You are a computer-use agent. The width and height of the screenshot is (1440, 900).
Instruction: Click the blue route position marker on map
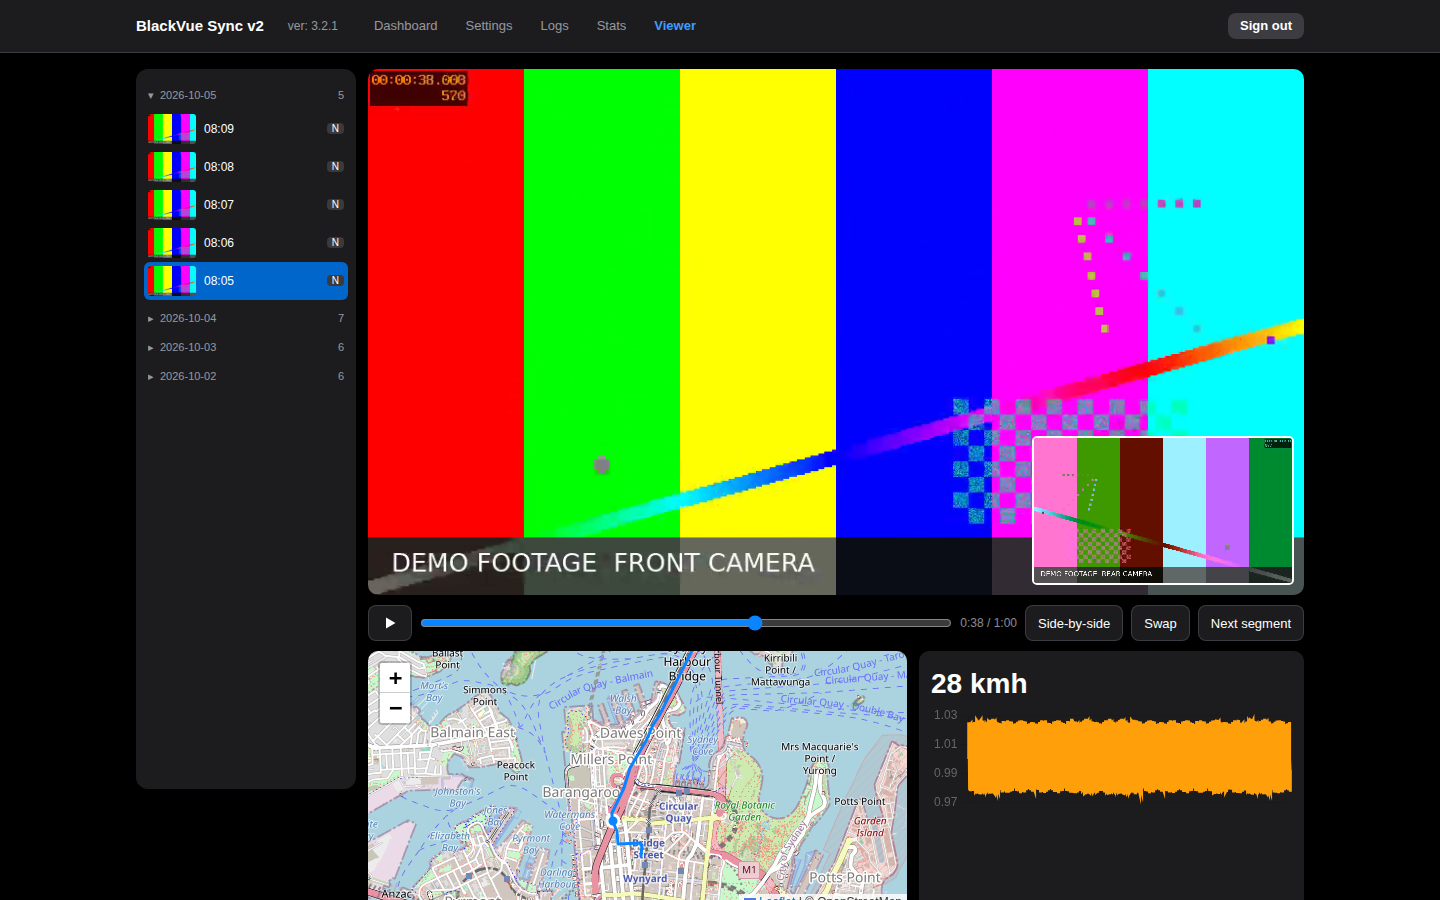pos(614,821)
